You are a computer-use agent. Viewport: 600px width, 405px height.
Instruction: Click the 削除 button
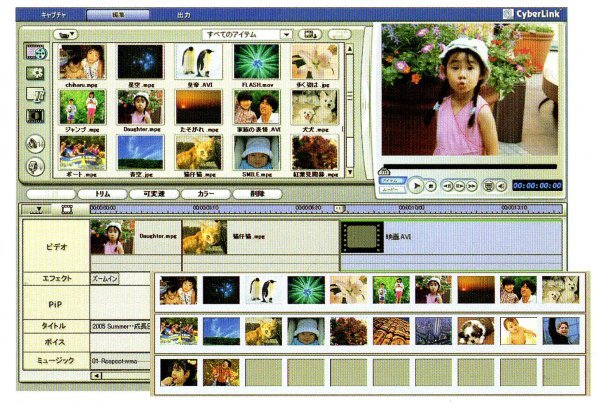click(x=258, y=194)
